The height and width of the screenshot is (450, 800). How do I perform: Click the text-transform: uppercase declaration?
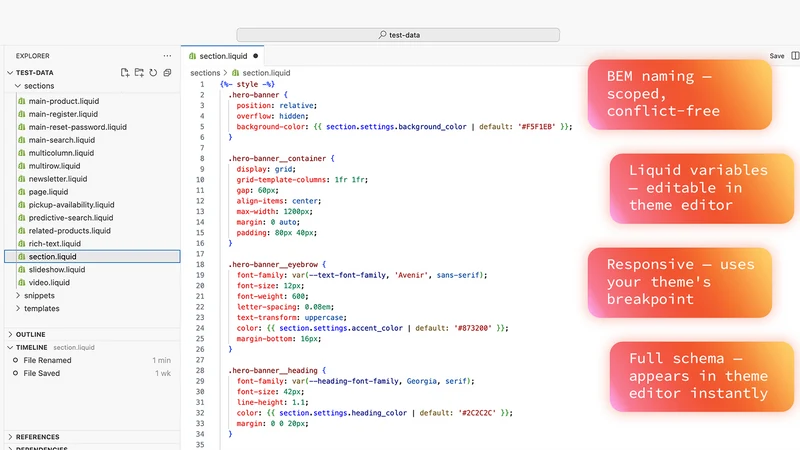[x=291, y=317]
